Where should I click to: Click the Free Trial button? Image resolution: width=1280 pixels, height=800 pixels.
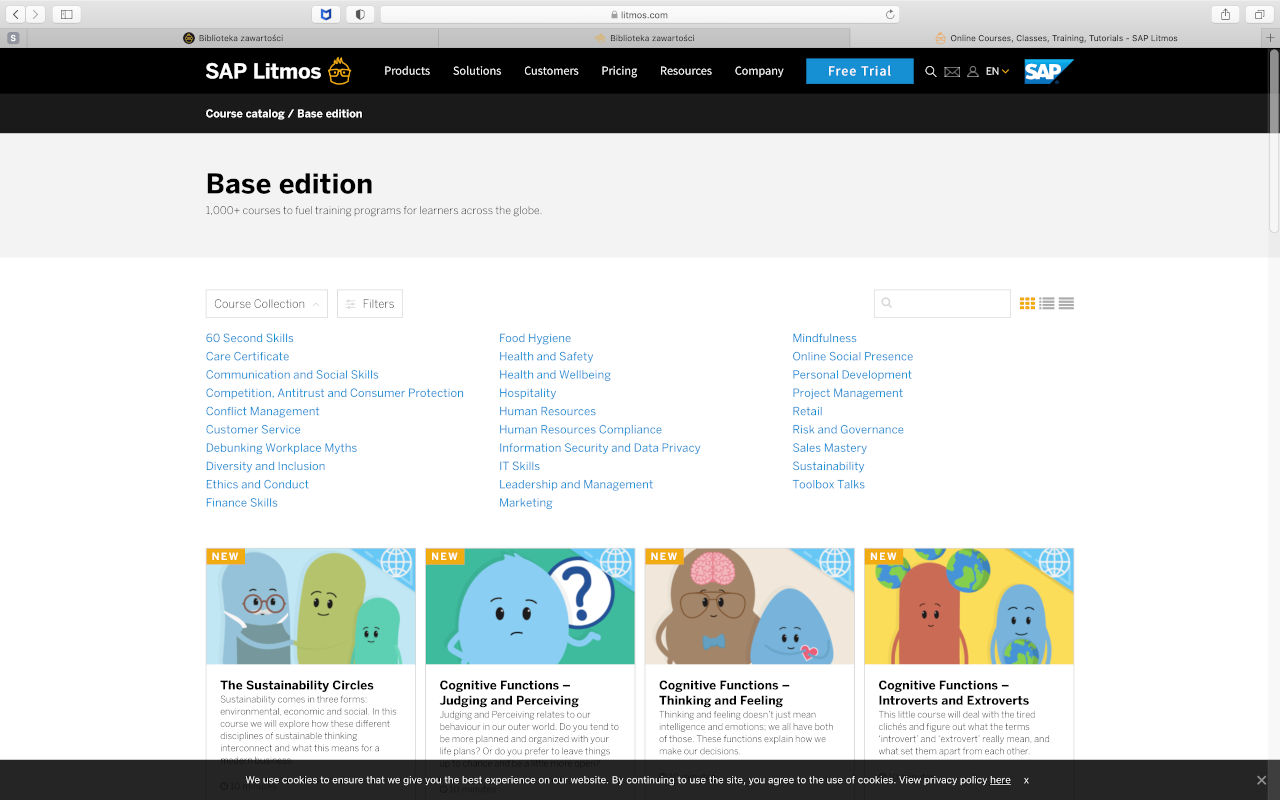[x=860, y=71]
